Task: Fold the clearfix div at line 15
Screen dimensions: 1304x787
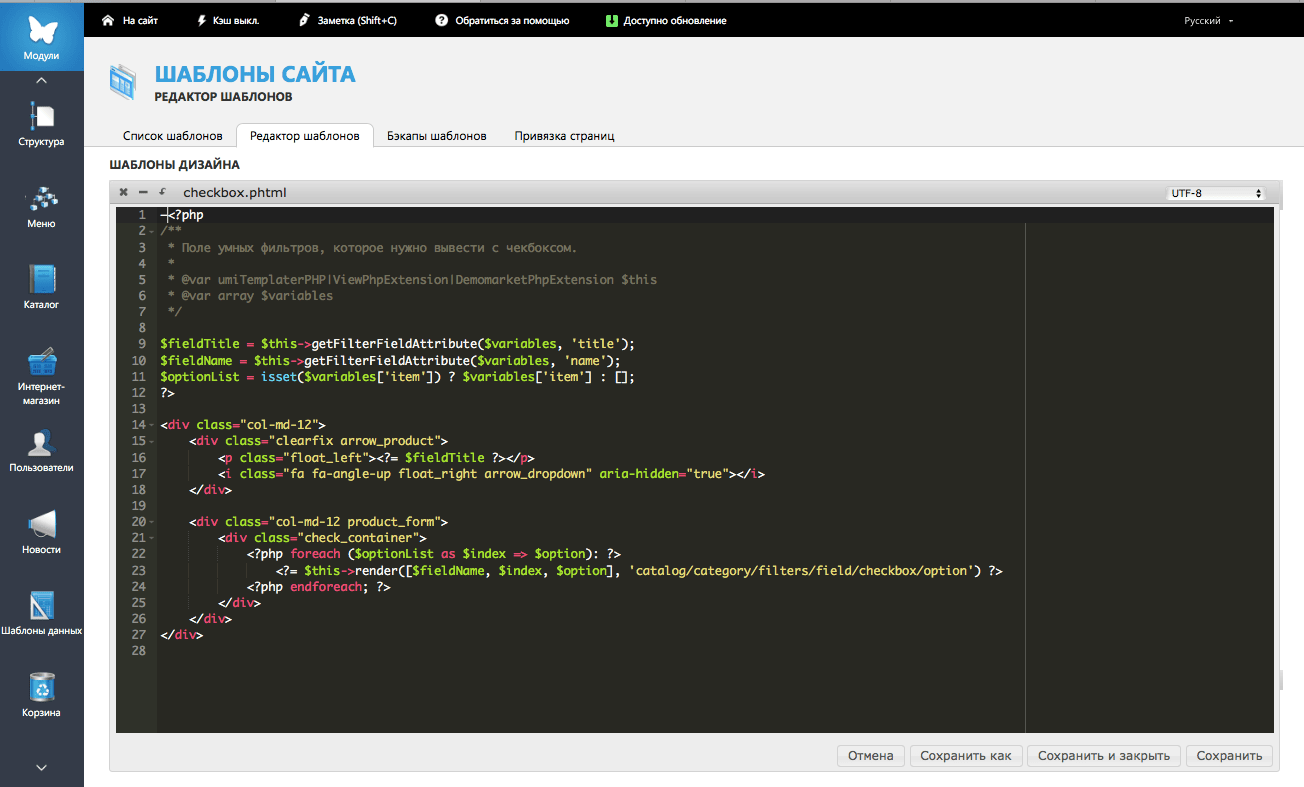Action: click(x=151, y=441)
